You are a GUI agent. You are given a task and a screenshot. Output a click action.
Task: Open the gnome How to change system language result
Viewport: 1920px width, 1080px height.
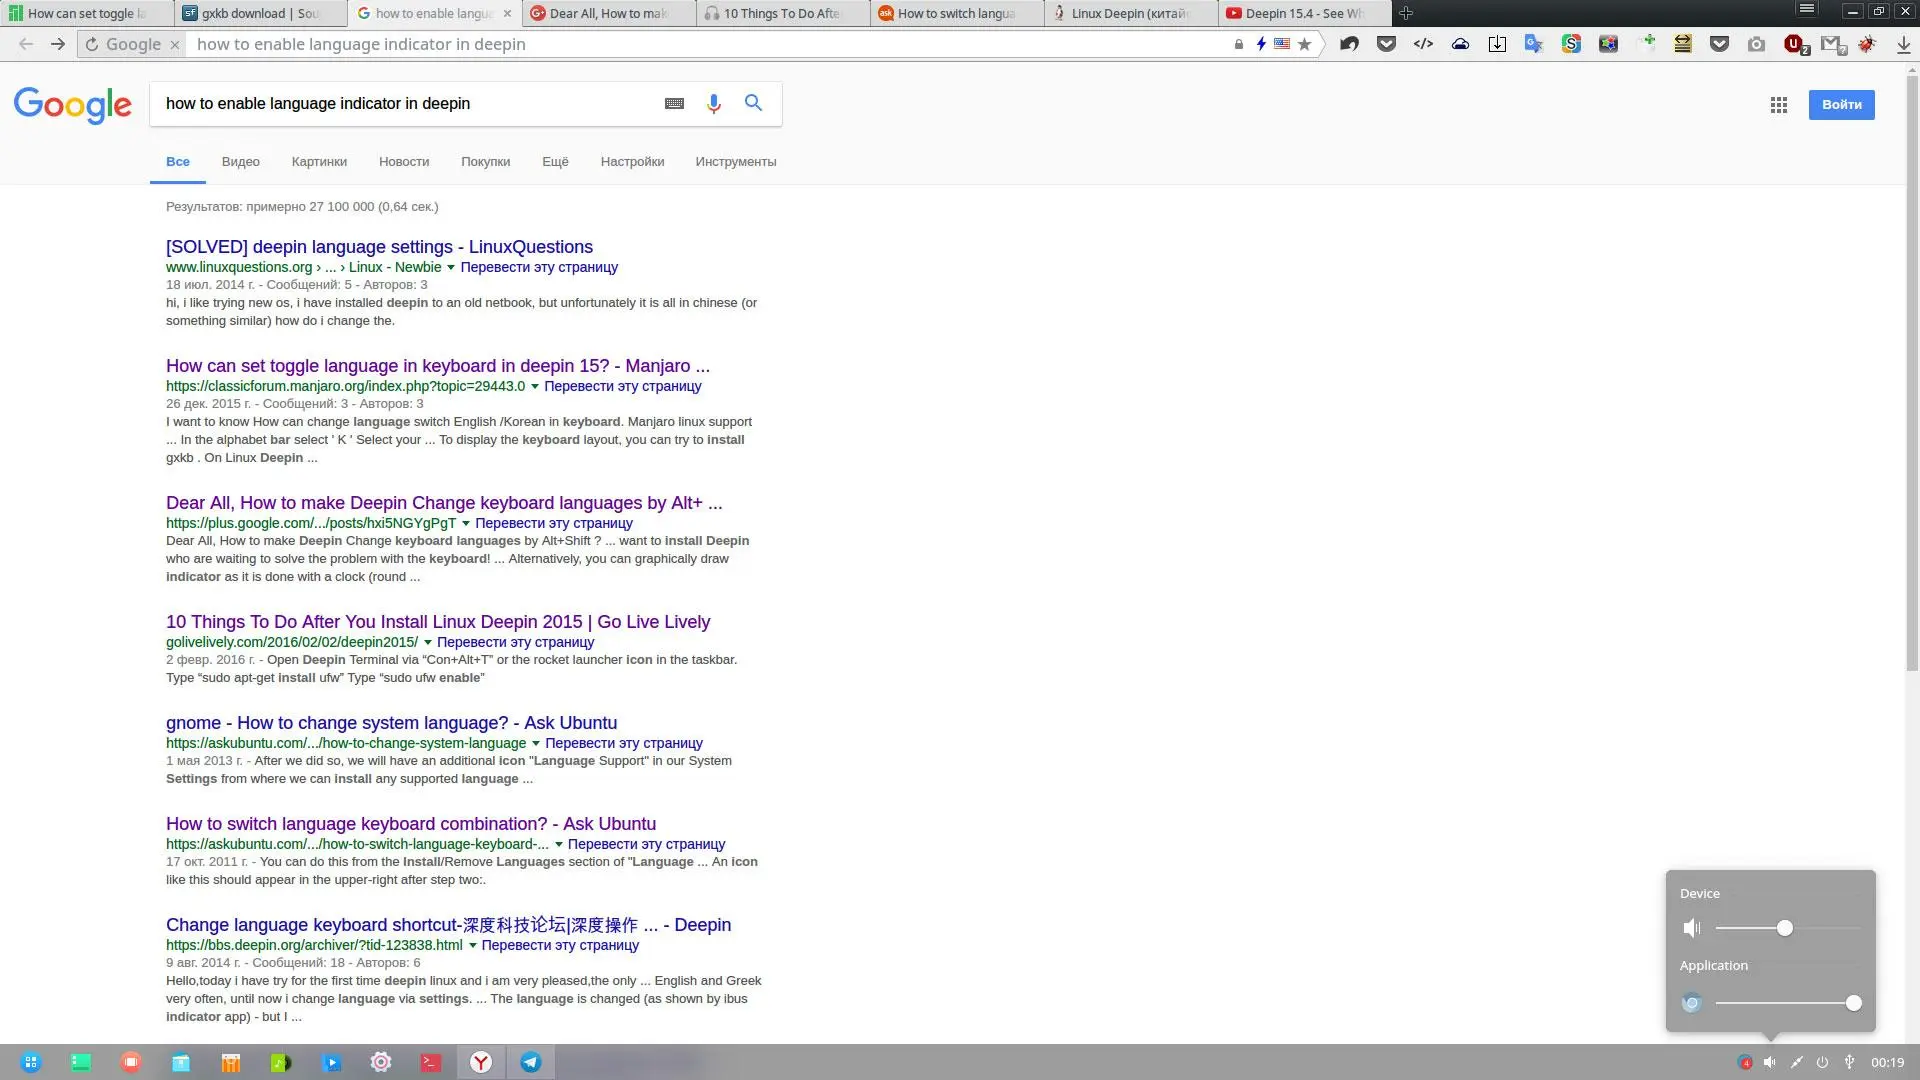pyautogui.click(x=391, y=723)
